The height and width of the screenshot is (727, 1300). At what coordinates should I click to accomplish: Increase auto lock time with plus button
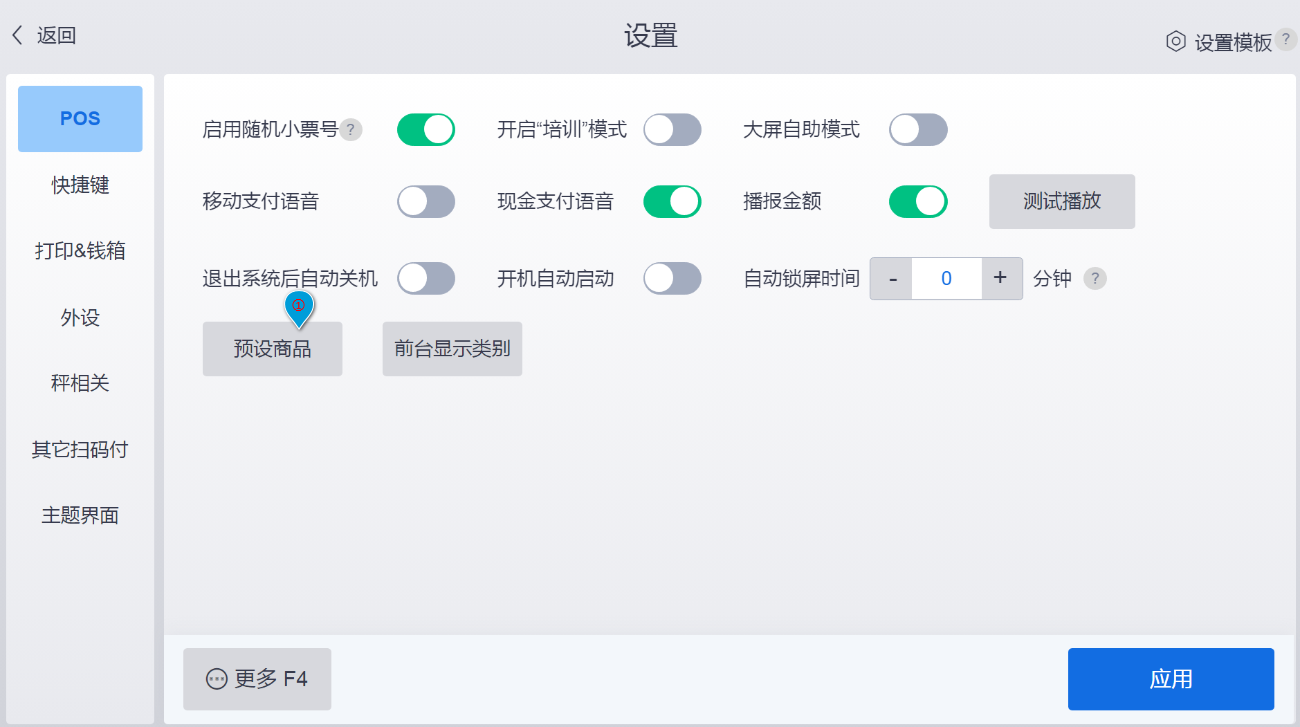click(1001, 279)
